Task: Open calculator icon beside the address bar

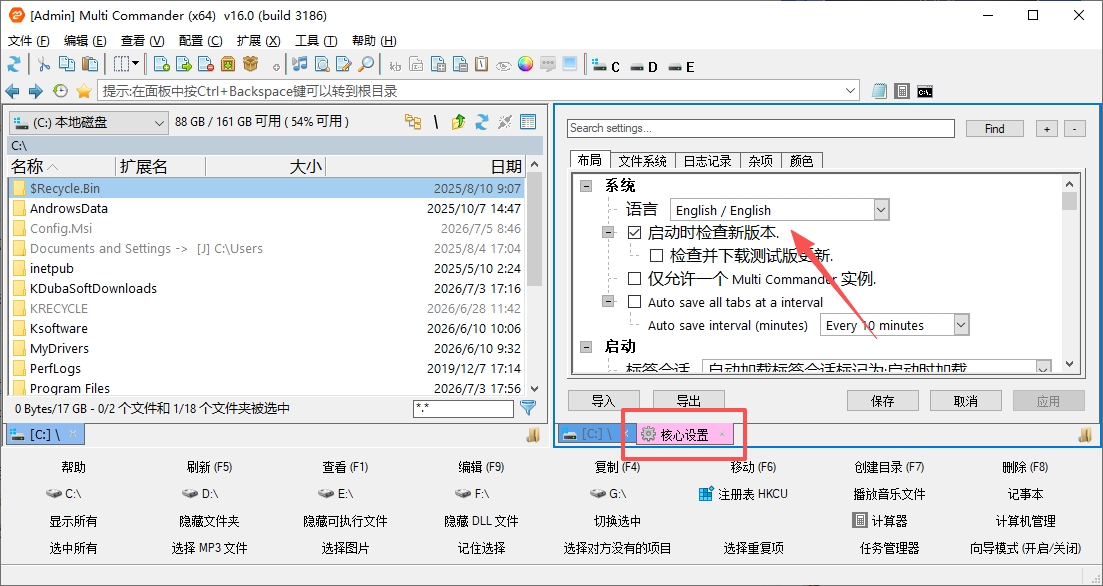Action: click(x=902, y=91)
